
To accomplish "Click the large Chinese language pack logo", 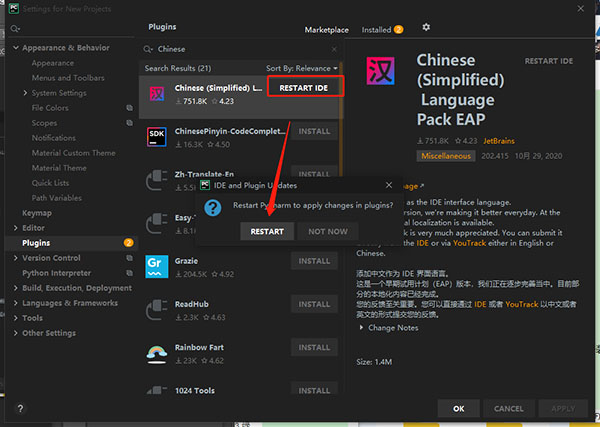I will pos(380,71).
